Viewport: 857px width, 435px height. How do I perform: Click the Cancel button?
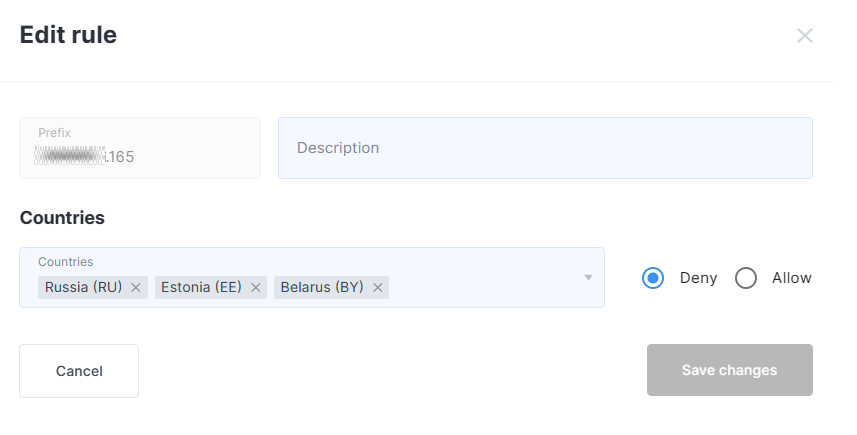pos(79,371)
